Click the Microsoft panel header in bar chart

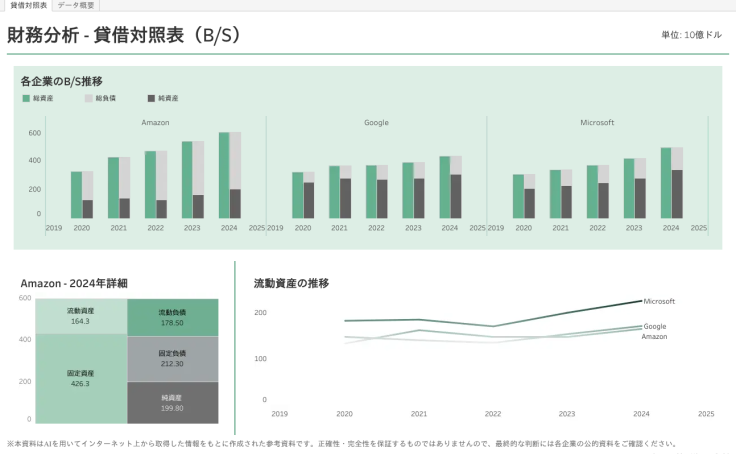[x=597, y=123]
